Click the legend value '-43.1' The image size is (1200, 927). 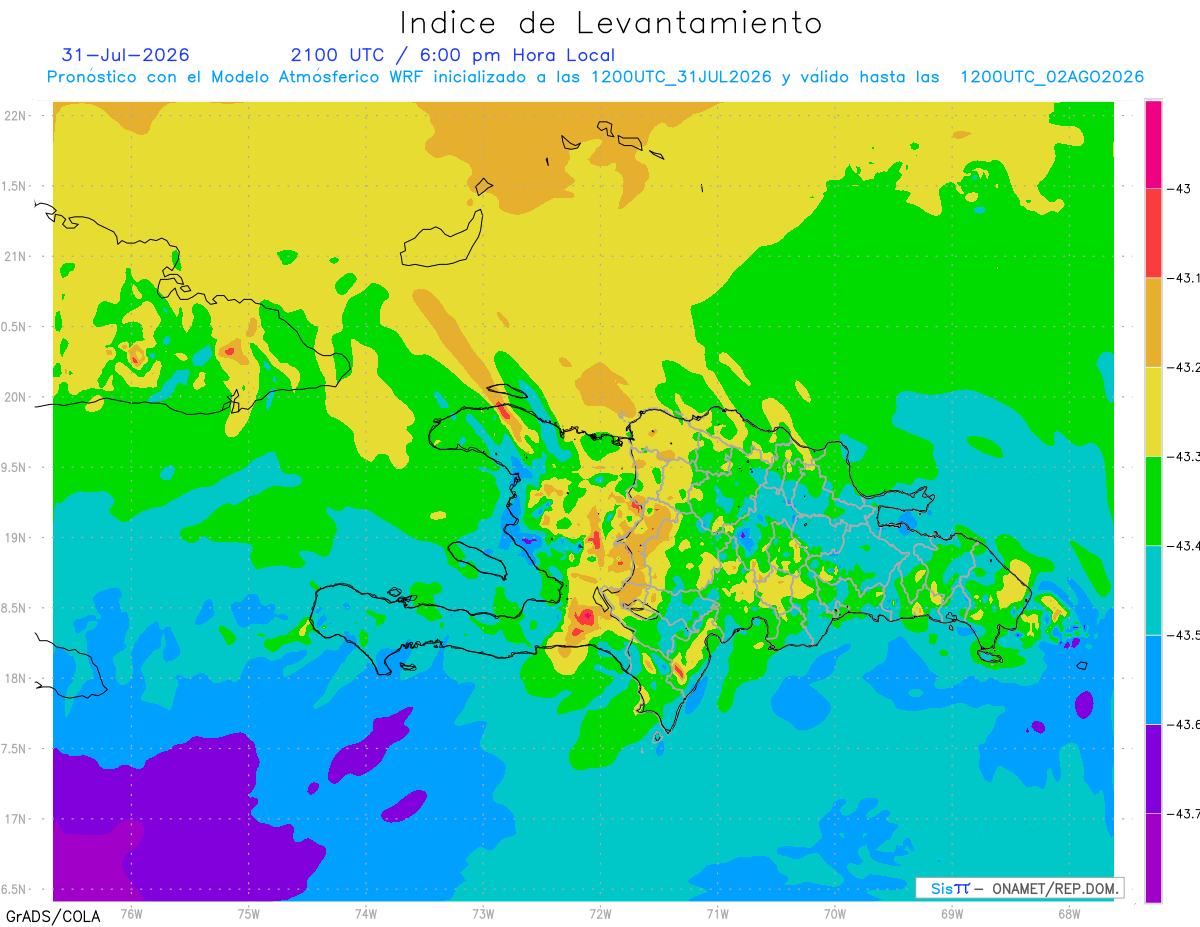tap(1184, 278)
